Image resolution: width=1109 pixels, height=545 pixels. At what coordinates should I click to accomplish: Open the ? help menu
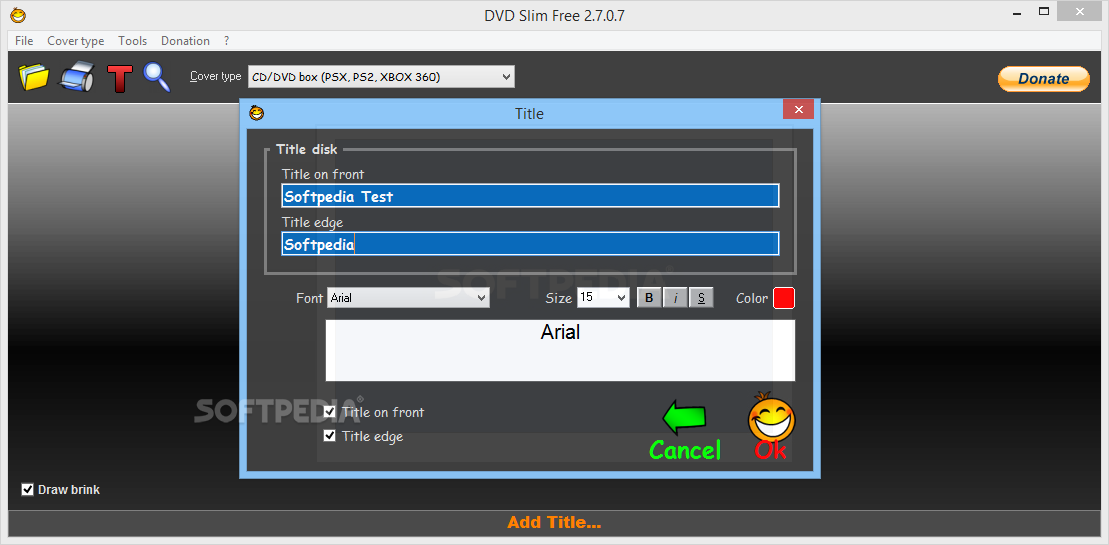(x=226, y=41)
